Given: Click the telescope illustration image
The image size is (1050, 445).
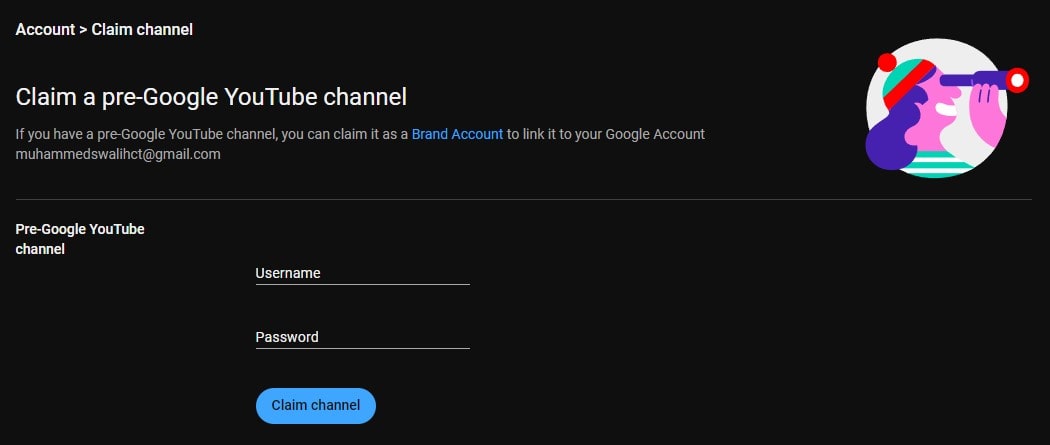Looking at the screenshot, I should point(947,108).
